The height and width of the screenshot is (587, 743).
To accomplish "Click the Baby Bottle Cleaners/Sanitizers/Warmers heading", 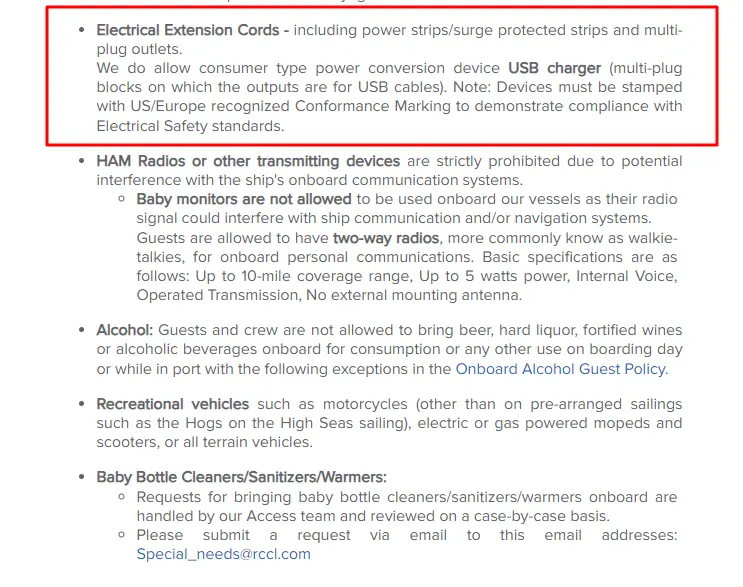I will (242, 477).
